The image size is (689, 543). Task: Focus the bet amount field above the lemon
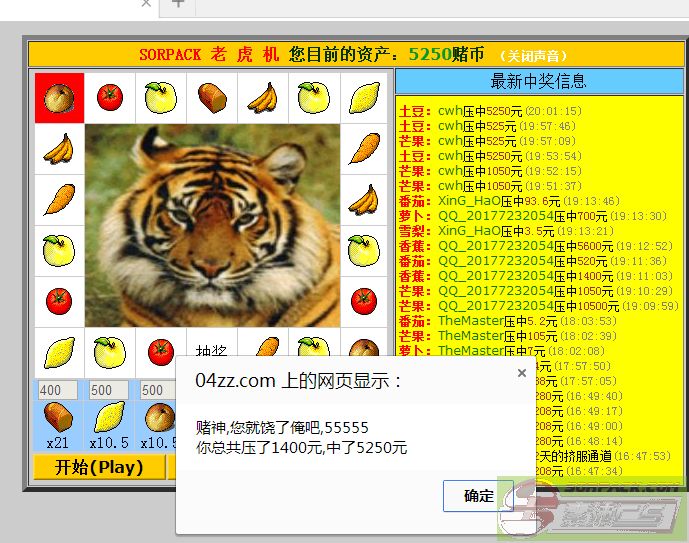108,390
